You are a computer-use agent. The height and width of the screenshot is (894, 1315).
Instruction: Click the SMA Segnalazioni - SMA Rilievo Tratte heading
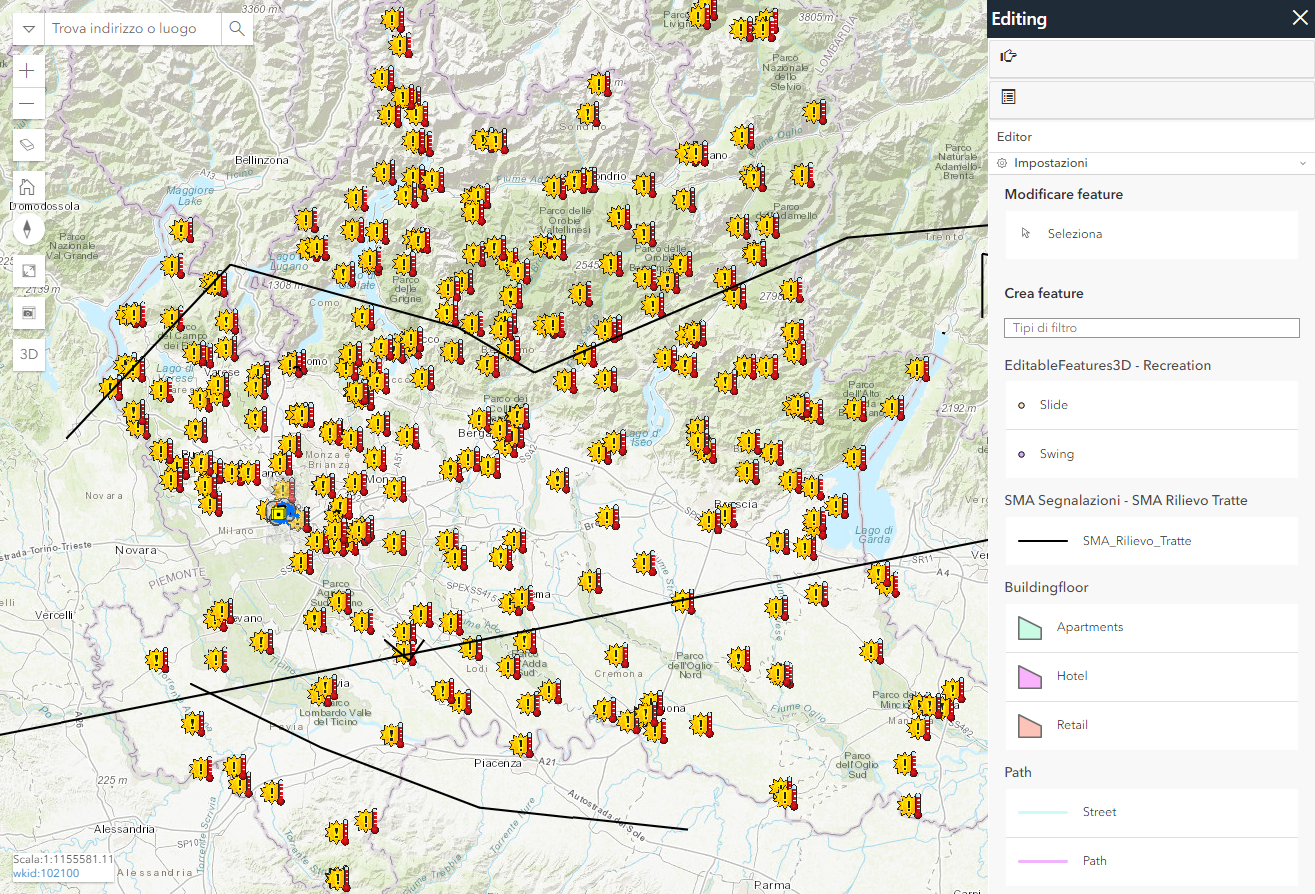click(1126, 500)
